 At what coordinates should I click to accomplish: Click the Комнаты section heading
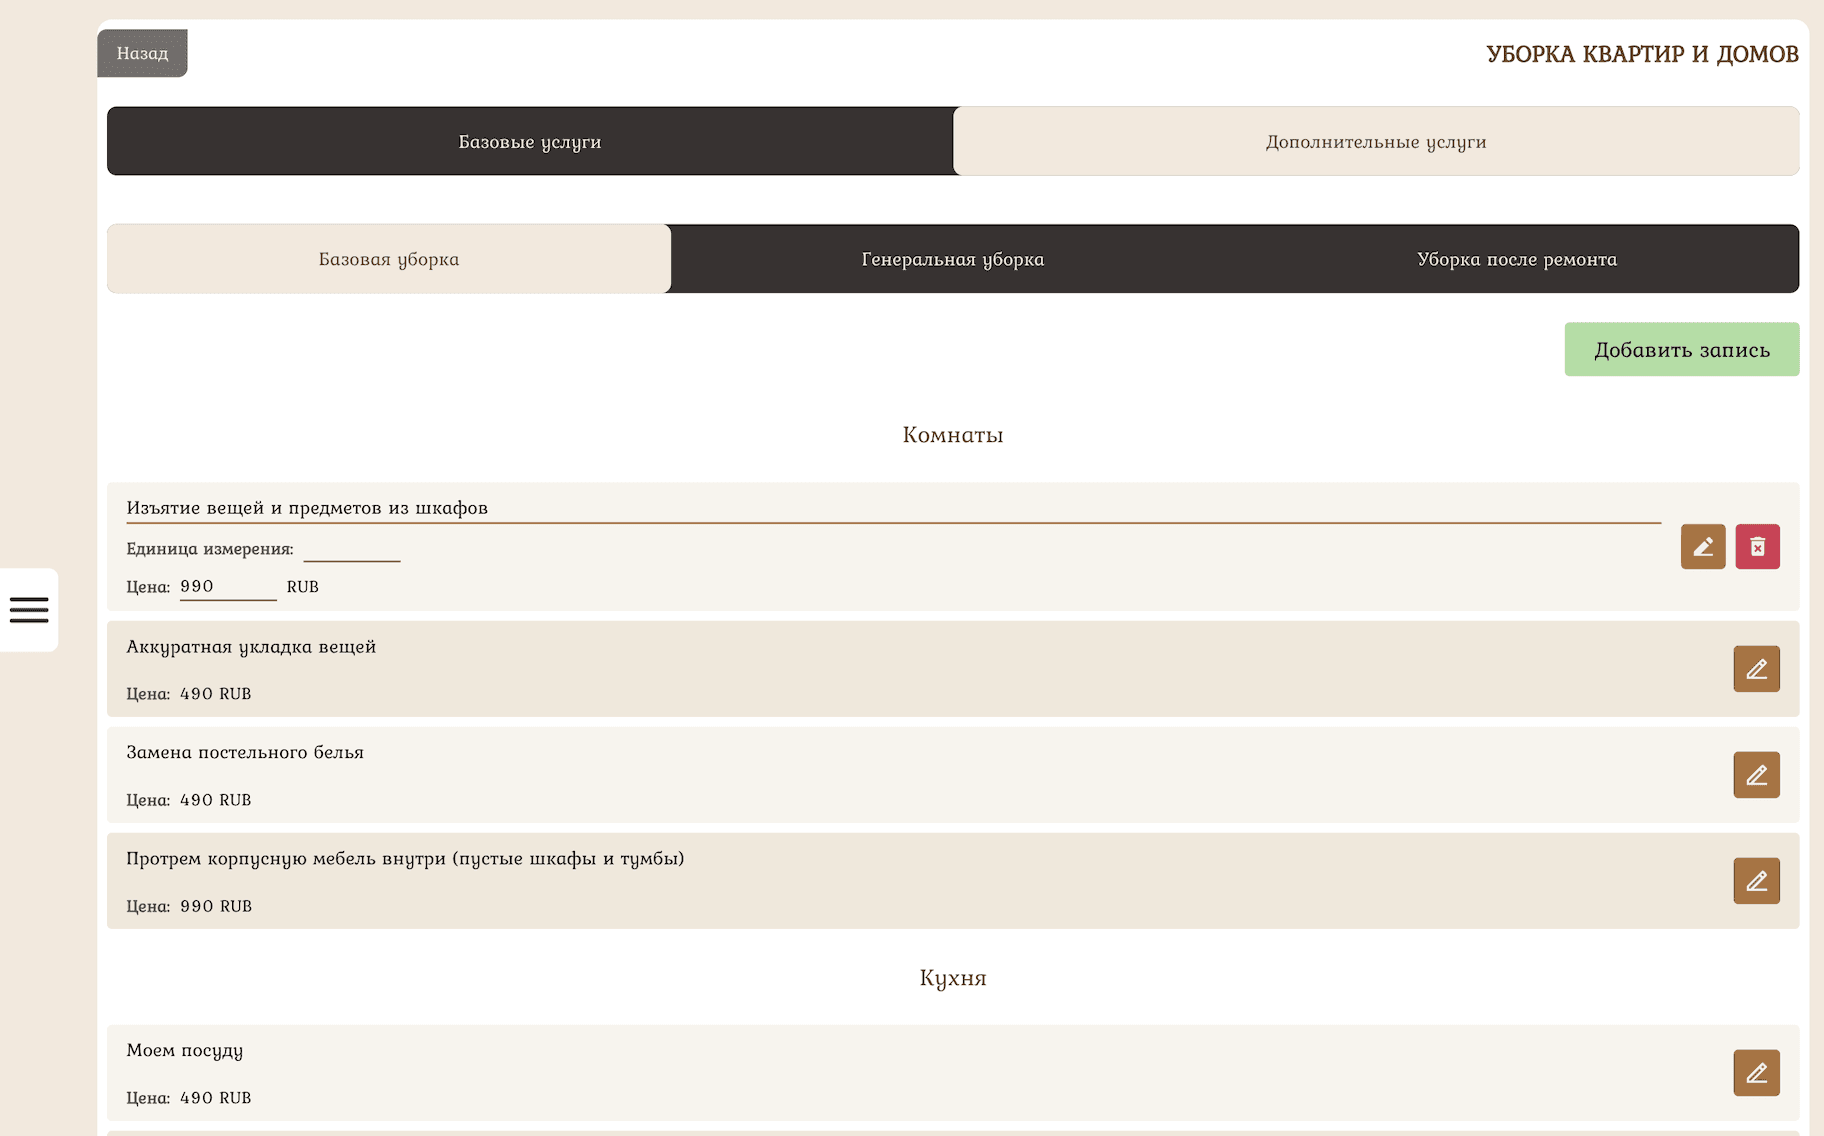coord(953,435)
